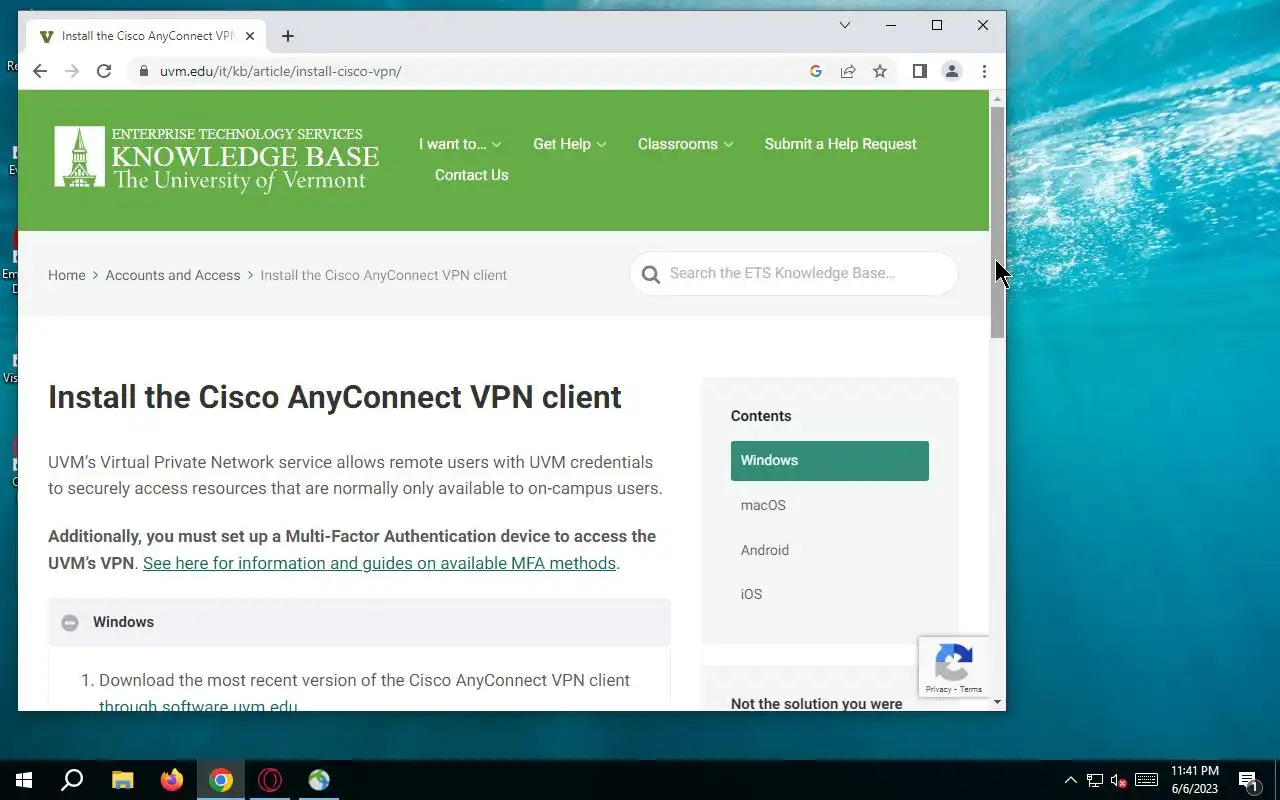
Task: Collapse the Windows accordion section
Action: click(359, 622)
